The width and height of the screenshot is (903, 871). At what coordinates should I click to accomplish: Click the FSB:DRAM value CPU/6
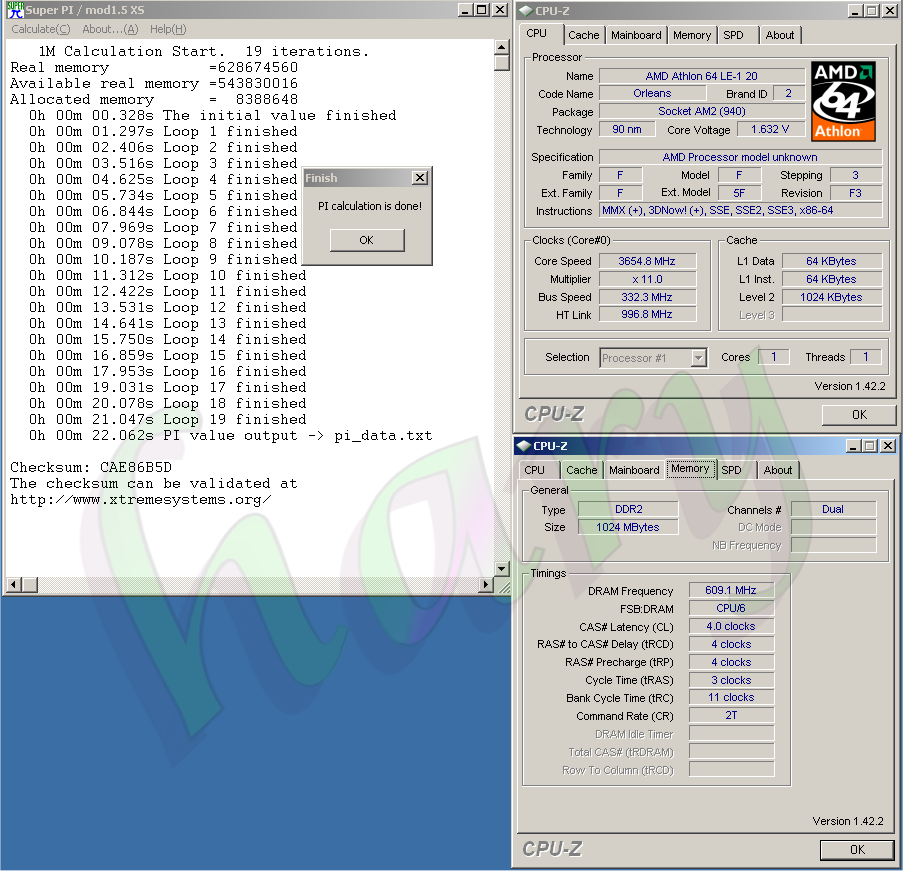pyautogui.click(x=731, y=608)
